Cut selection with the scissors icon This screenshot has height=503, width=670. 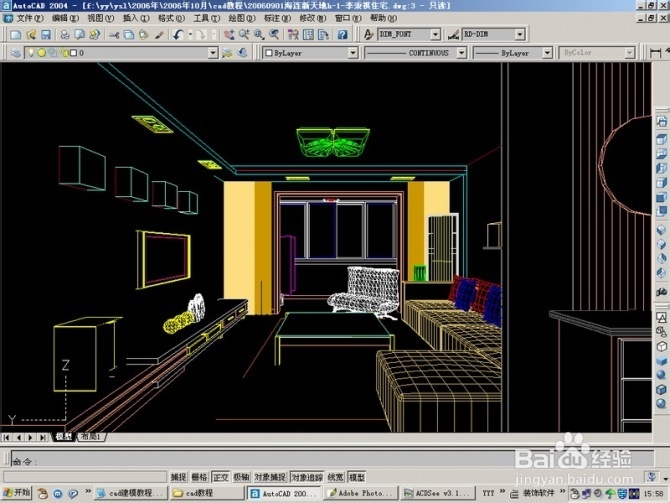click(x=114, y=35)
